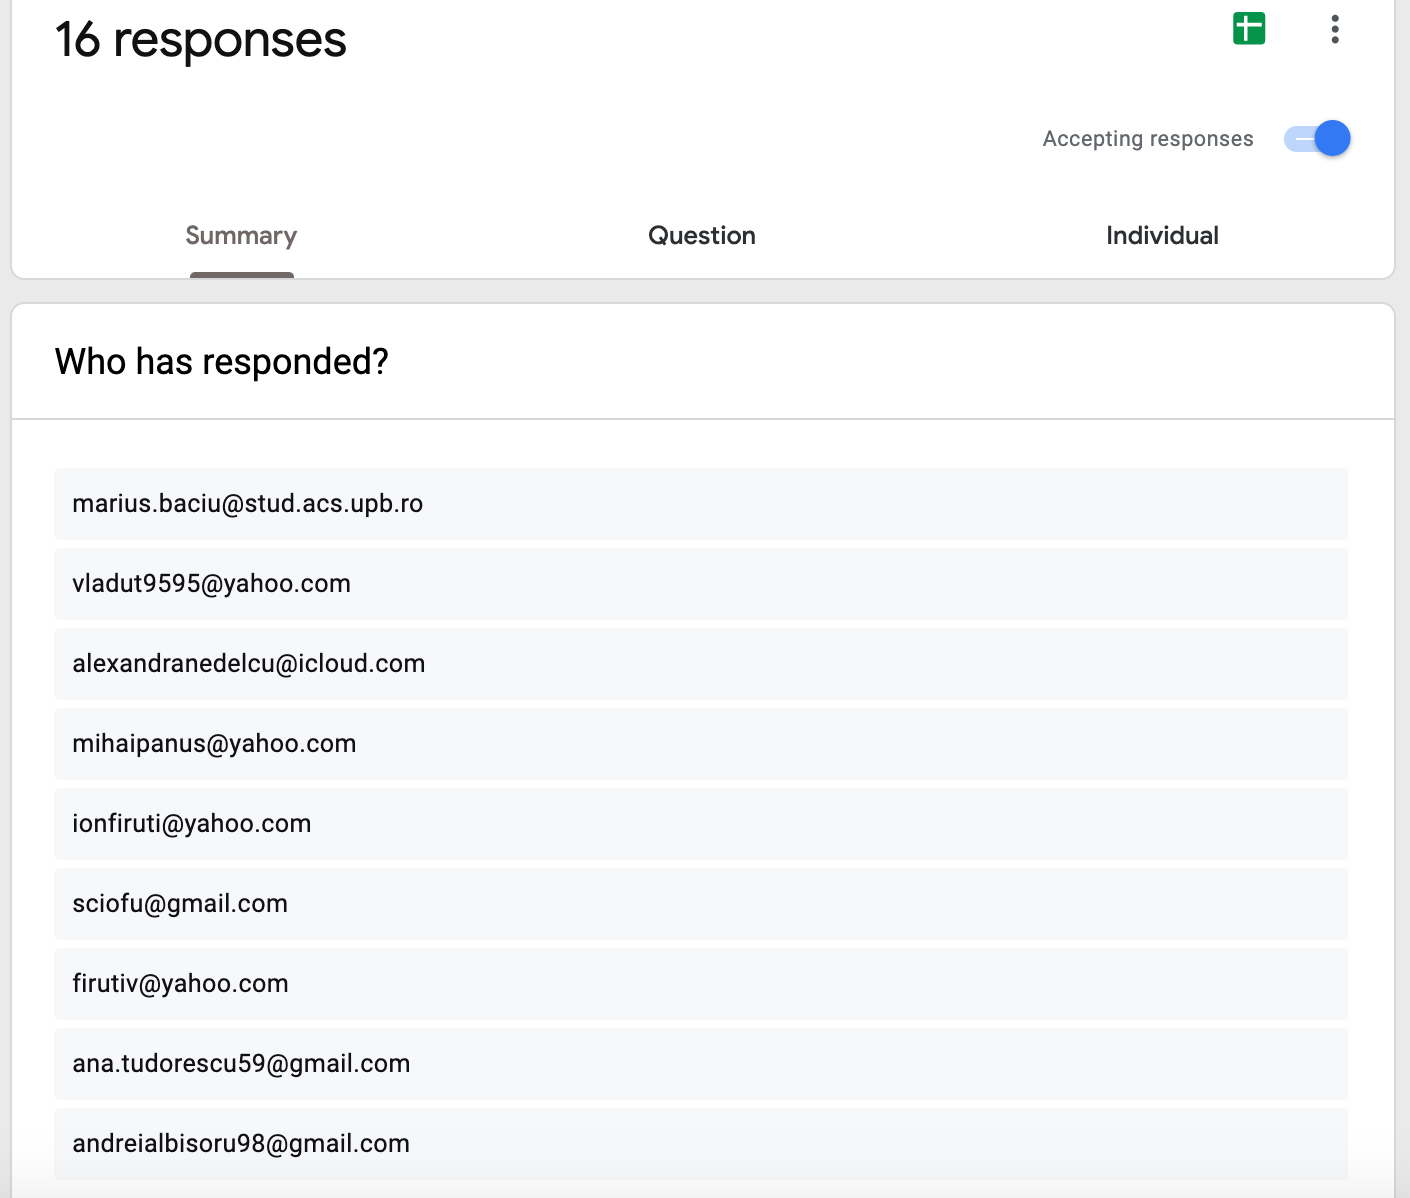Select alexandranedelcu@icloud.com respondent
Viewport: 1410px width, 1198px height.
click(x=701, y=664)
